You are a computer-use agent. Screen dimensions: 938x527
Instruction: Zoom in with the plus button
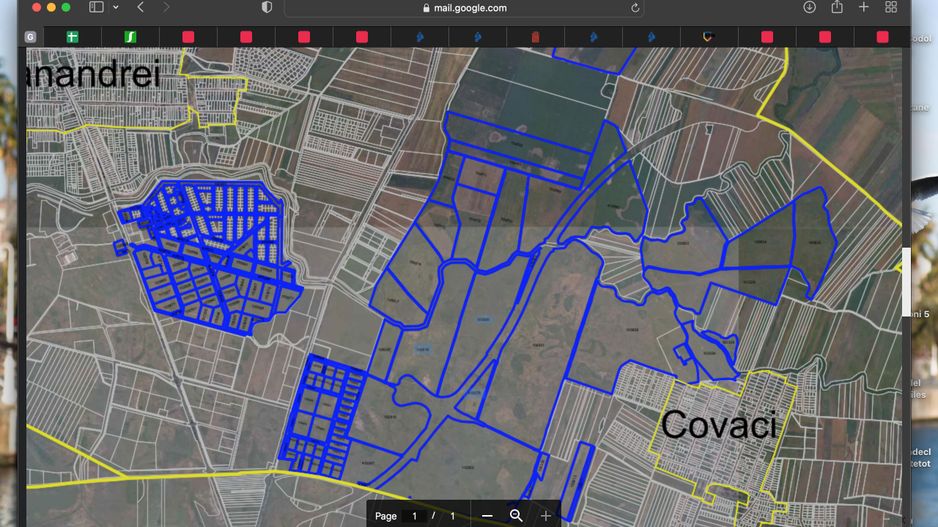[x=546, y=516]
